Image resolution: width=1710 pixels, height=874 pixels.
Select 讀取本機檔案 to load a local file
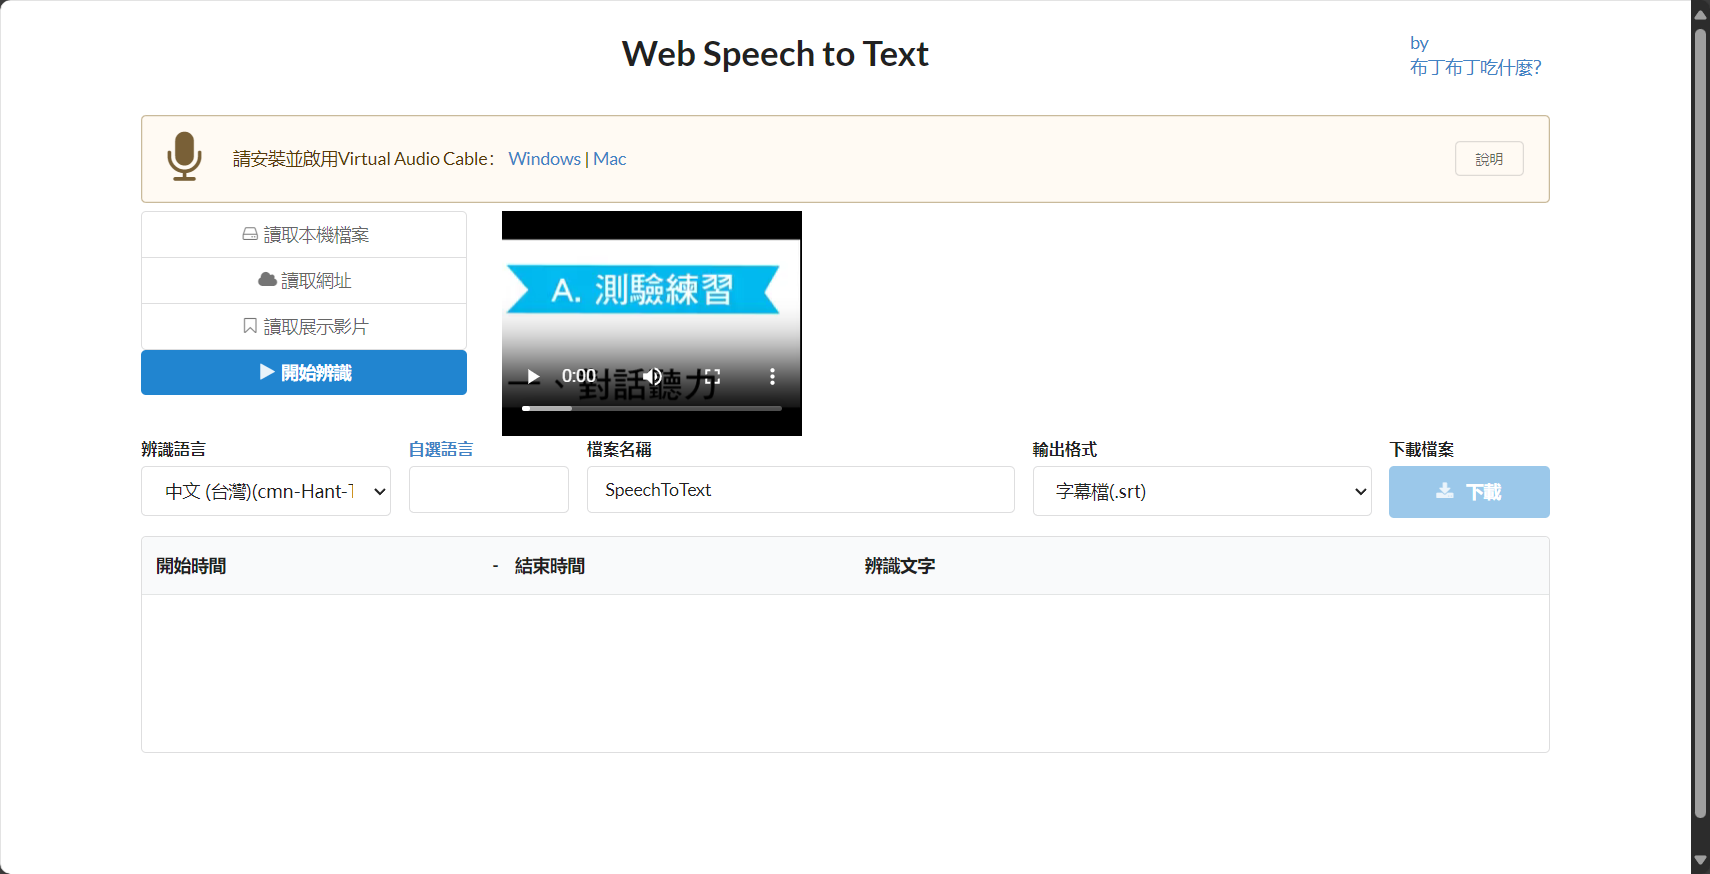coord(304,235)
